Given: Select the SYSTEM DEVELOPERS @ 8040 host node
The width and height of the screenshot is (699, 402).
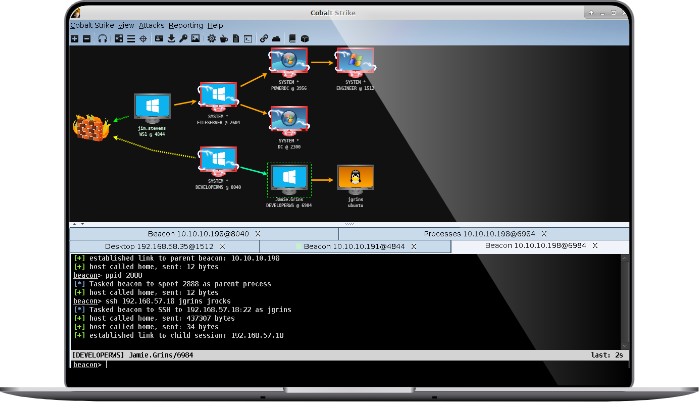Looking at the screenshot, I should coord(218,161).
